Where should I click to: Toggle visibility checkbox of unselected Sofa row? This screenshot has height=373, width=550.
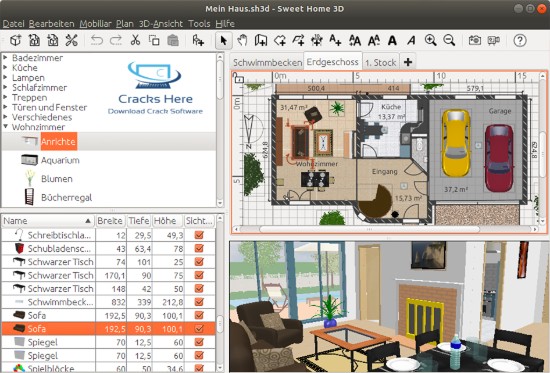tap(199, 315)
